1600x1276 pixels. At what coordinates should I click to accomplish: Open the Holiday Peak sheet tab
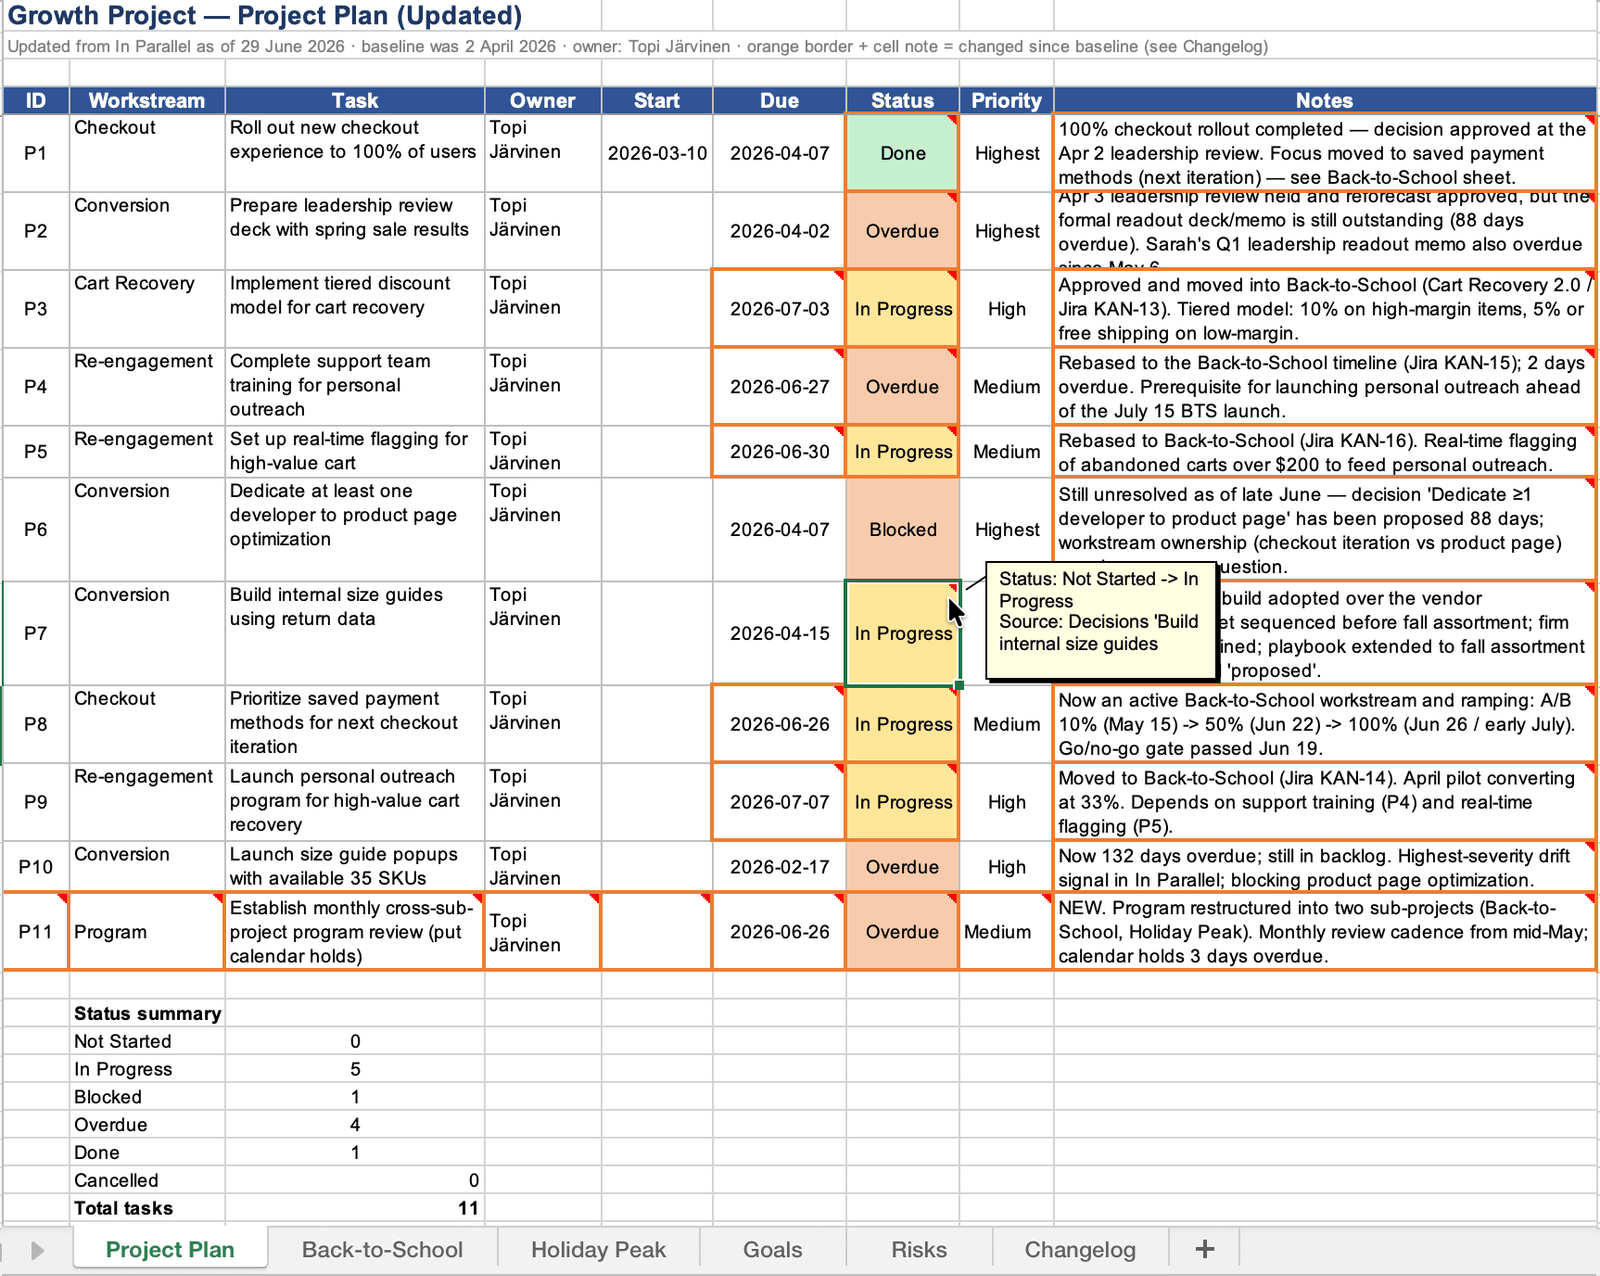click(598, 1249)
